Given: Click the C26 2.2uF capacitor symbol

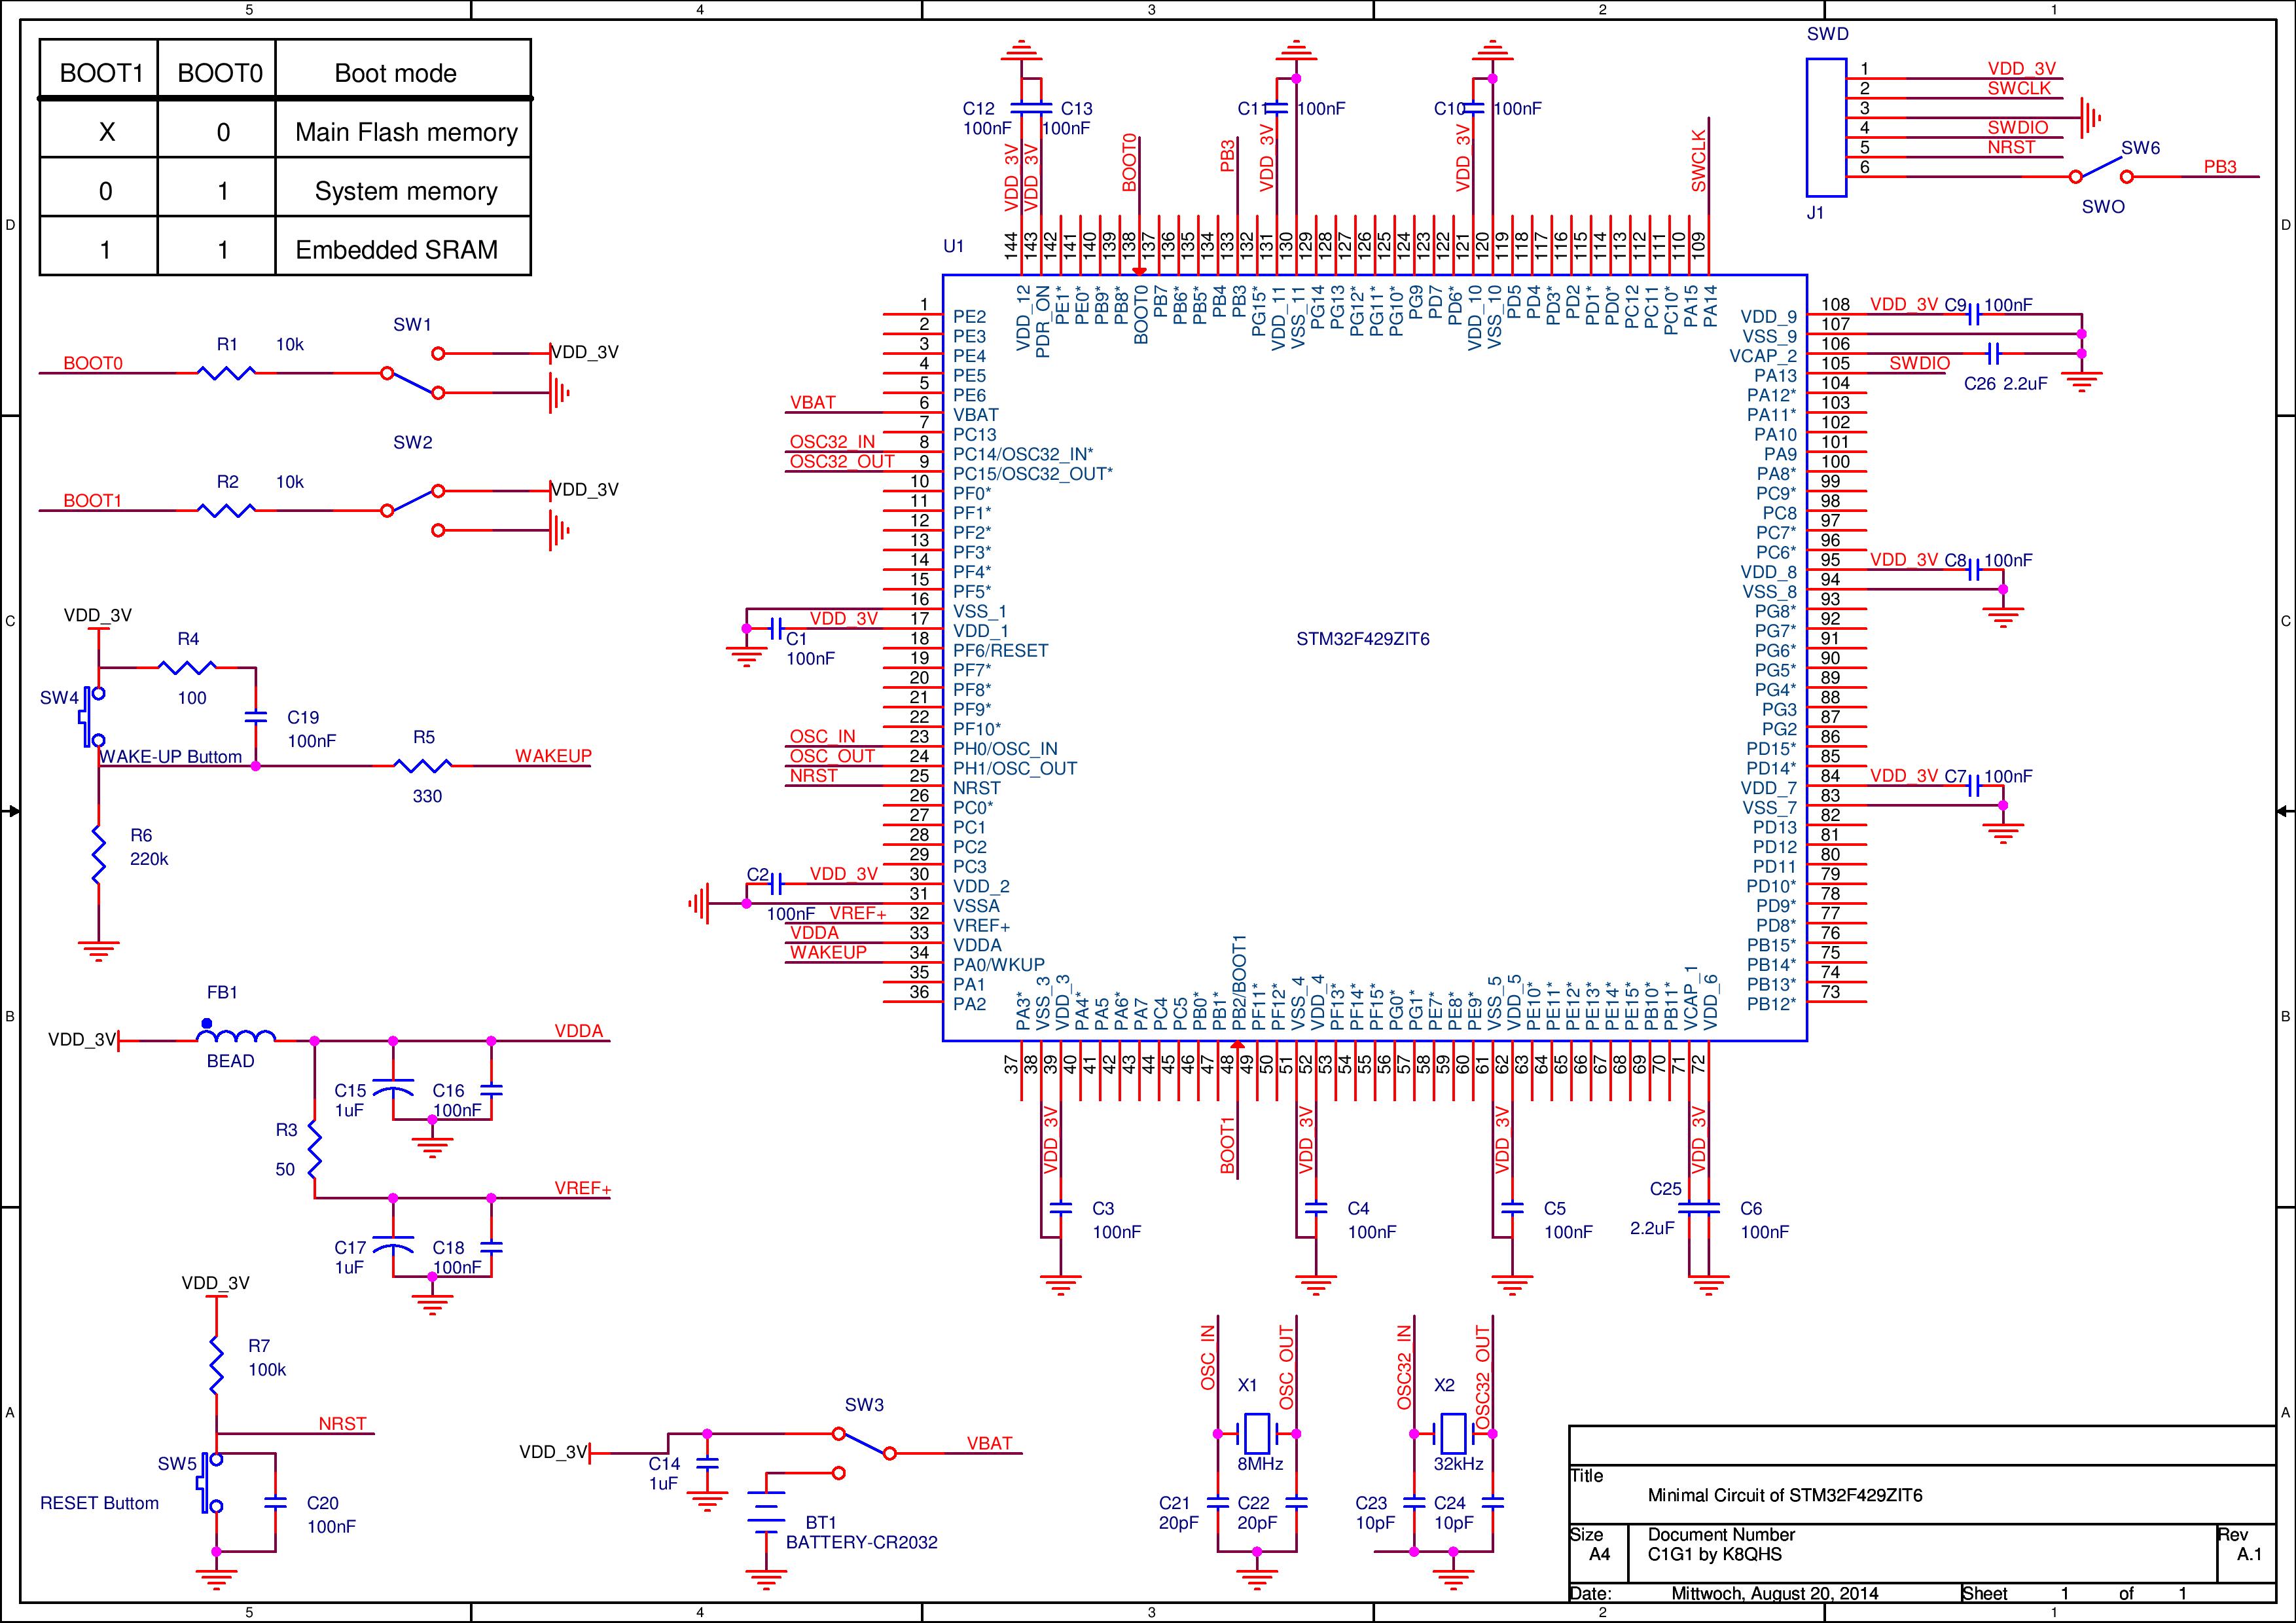Looking at the screenshot, I should click(x=1993, y=353).
